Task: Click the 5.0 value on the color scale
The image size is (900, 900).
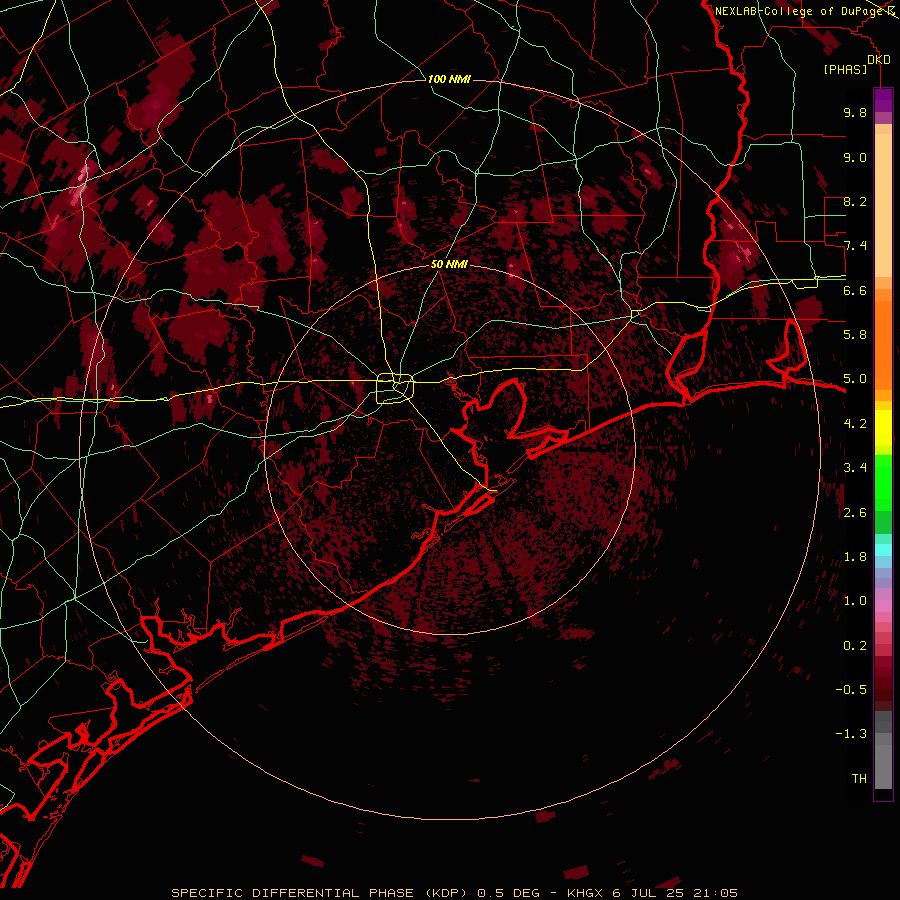Action: point(855,379)
